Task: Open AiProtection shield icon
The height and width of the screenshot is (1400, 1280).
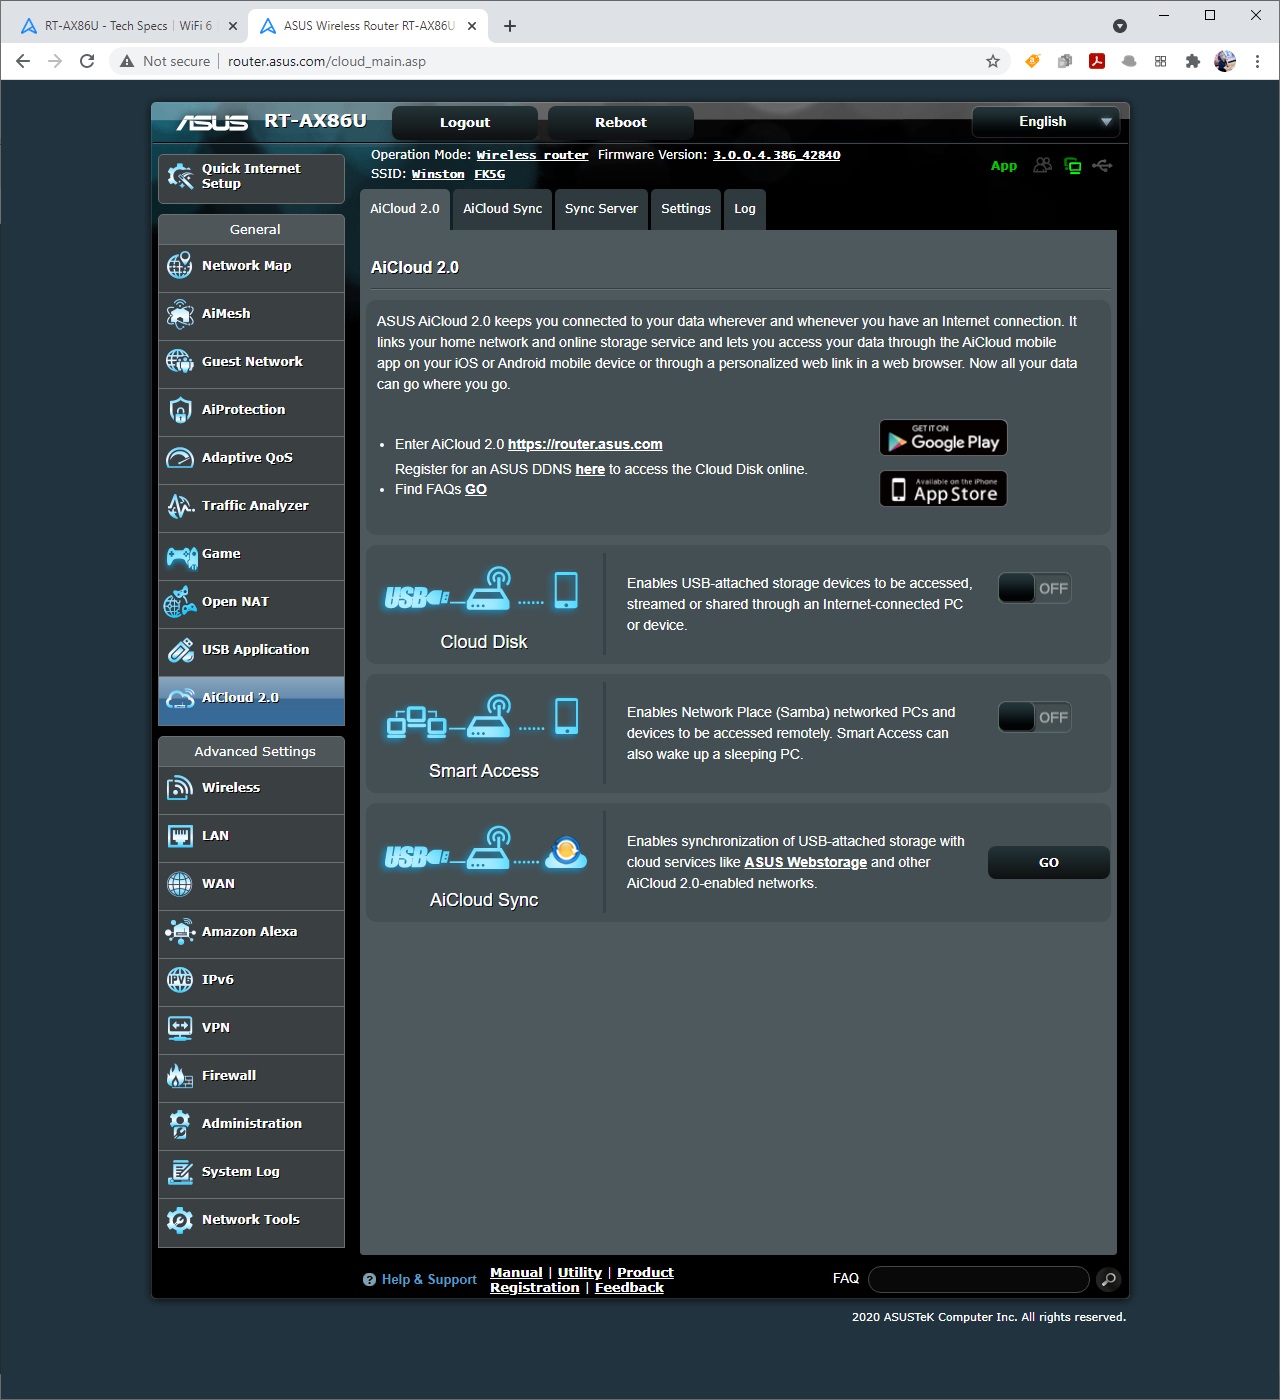Action: point(180,410)
